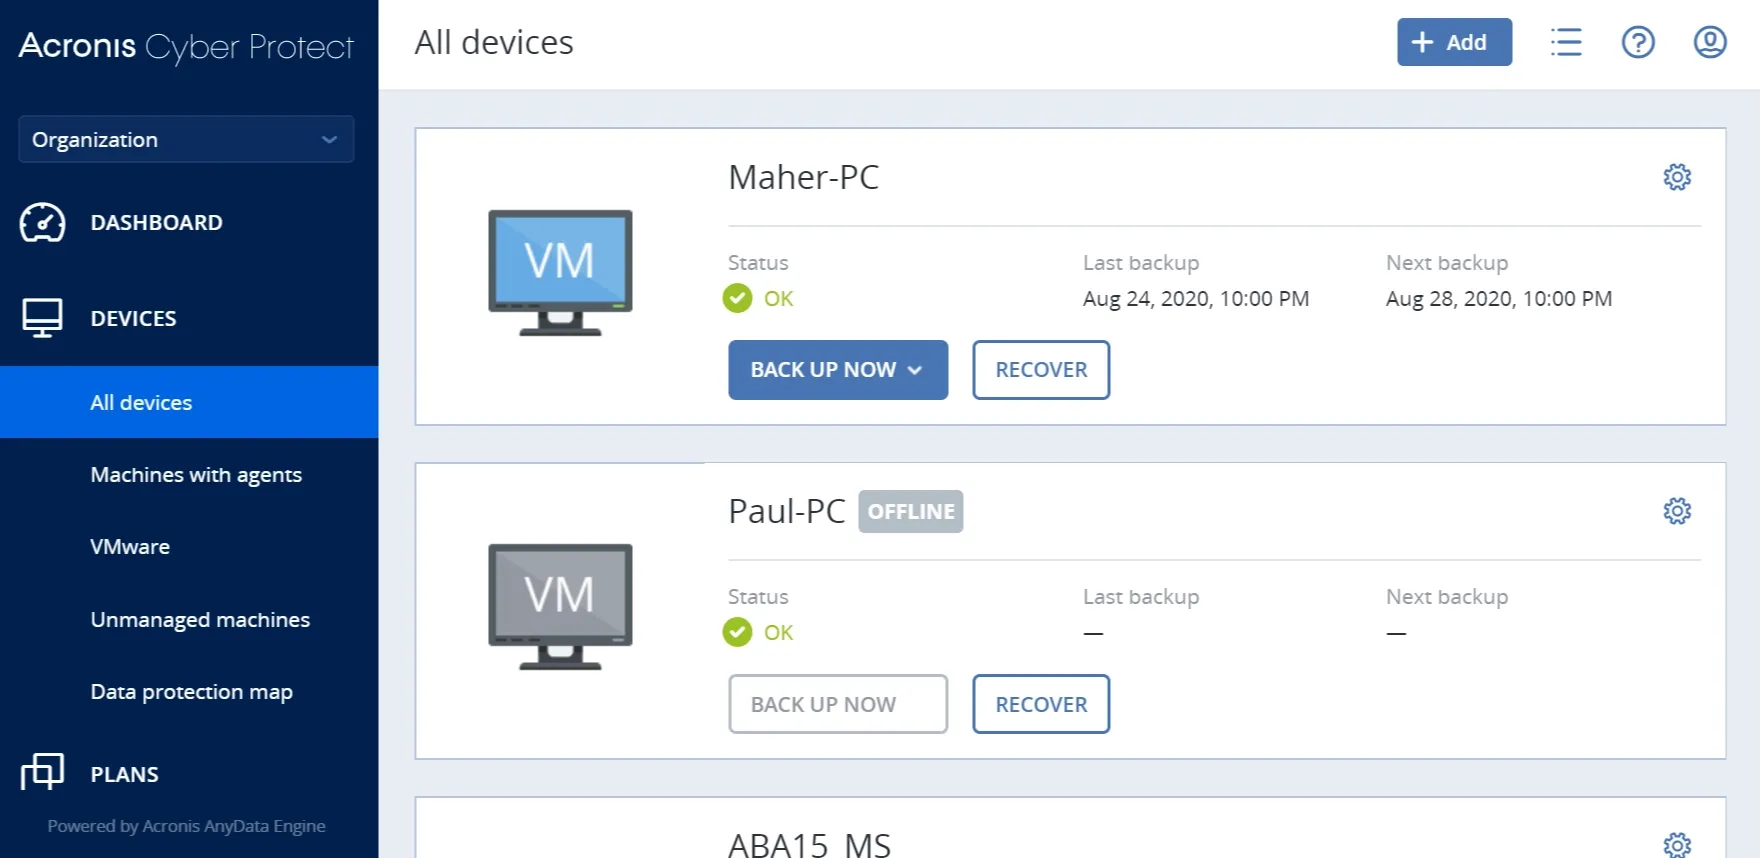Click the Add button in the top bar
This screenshot has height=858, width=1761.
(1454, 42)
